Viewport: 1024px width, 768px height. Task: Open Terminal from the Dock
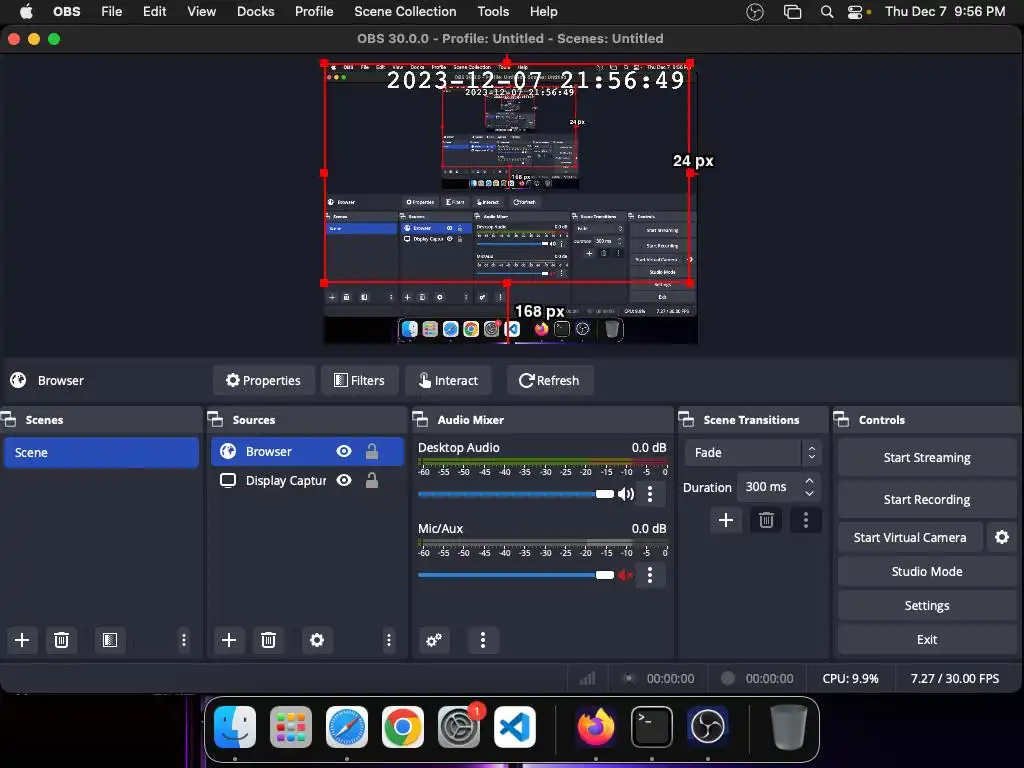[x=652, y=726]
